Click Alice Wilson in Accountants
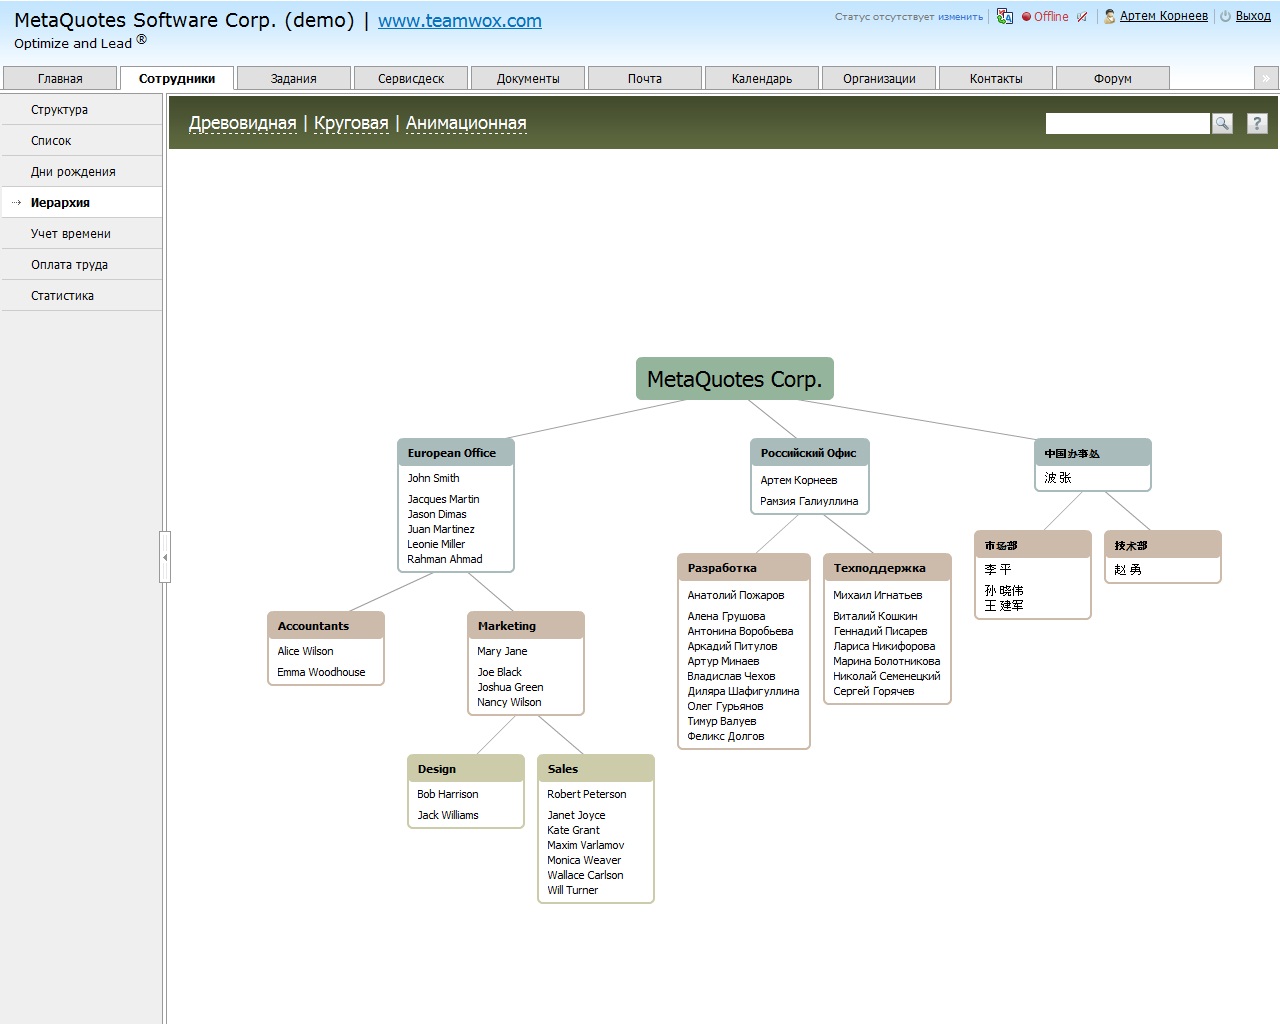 [x=305, y=651]
